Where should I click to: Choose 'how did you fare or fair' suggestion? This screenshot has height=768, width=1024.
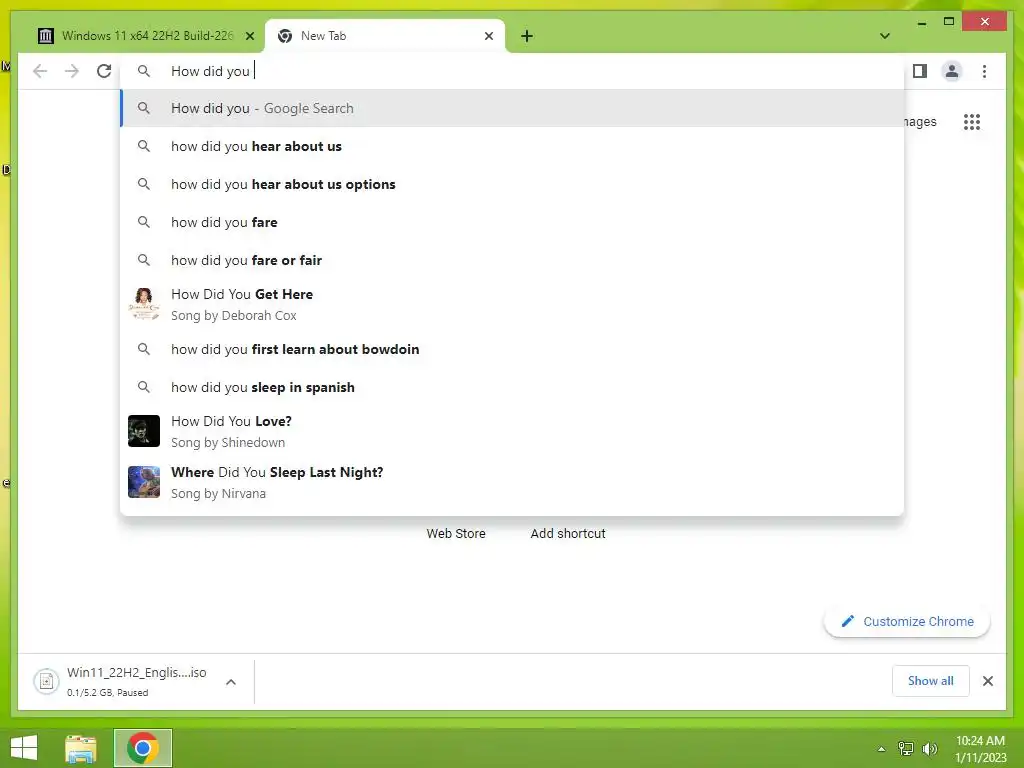pos(513,260)
